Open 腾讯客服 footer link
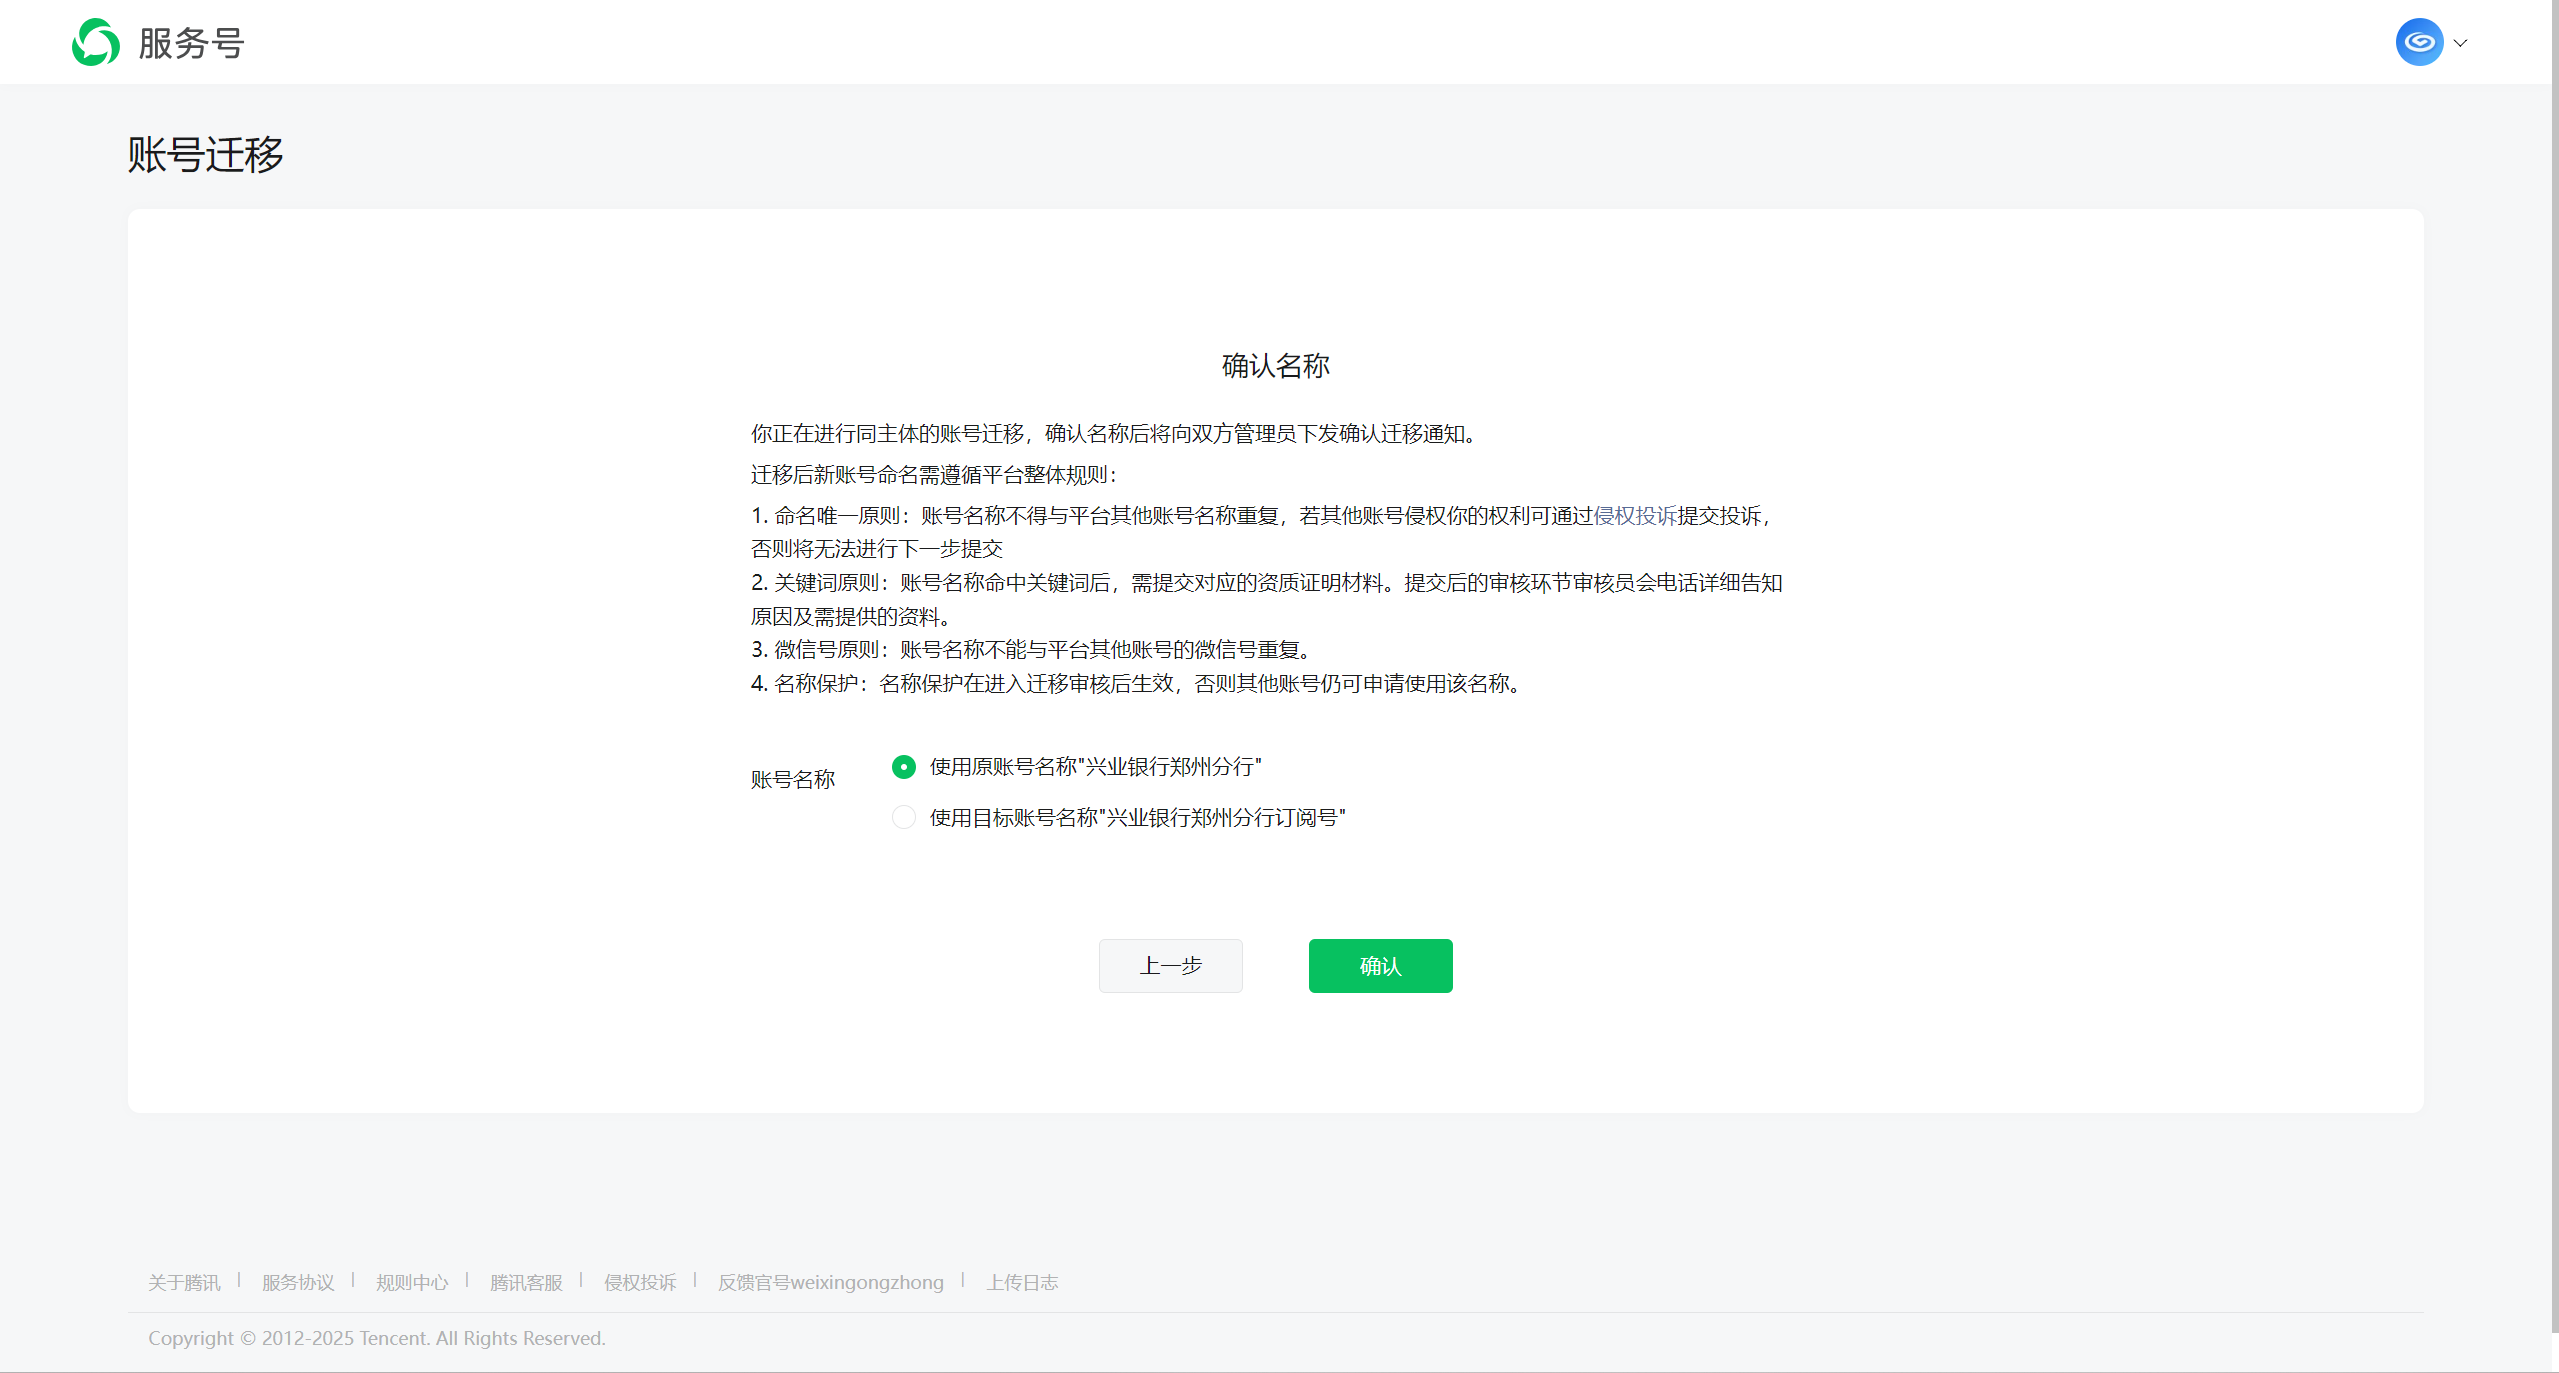The image size is (2559, 1373). click(x=526, y=1283)
